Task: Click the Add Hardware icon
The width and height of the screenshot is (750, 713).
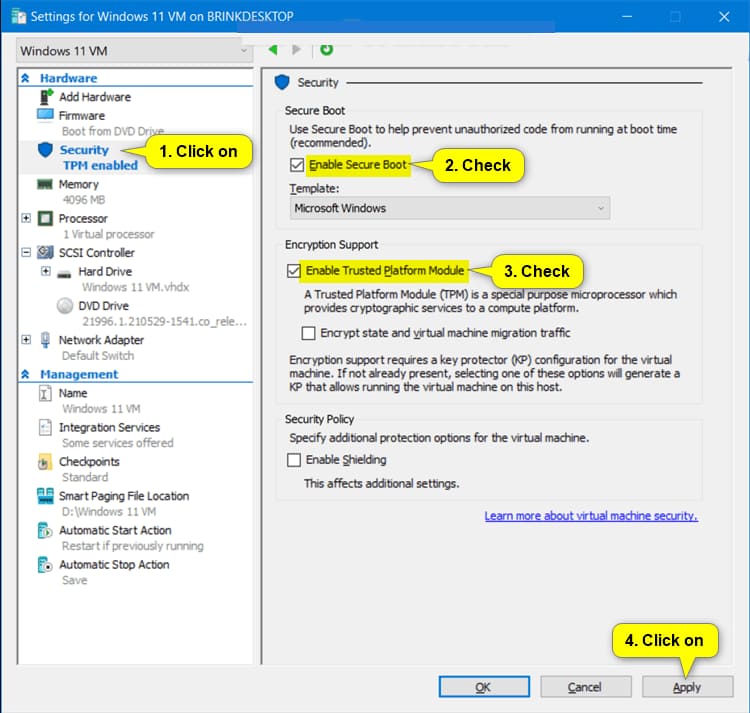Action: [x=45, y=97]
